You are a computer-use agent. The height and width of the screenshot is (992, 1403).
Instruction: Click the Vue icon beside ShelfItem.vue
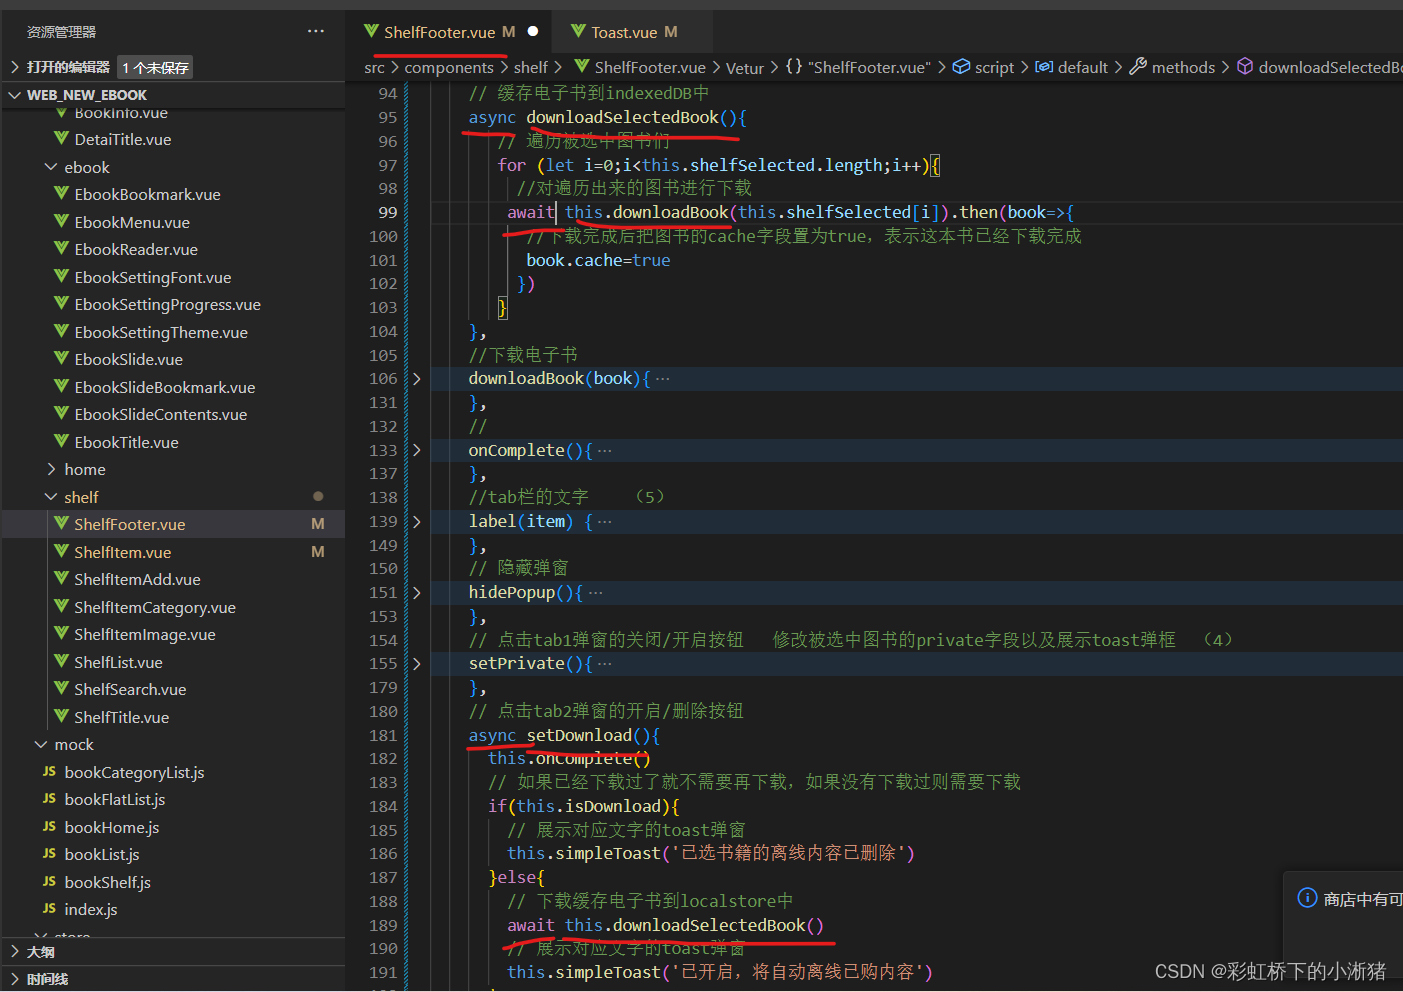(x=62, y=551)
